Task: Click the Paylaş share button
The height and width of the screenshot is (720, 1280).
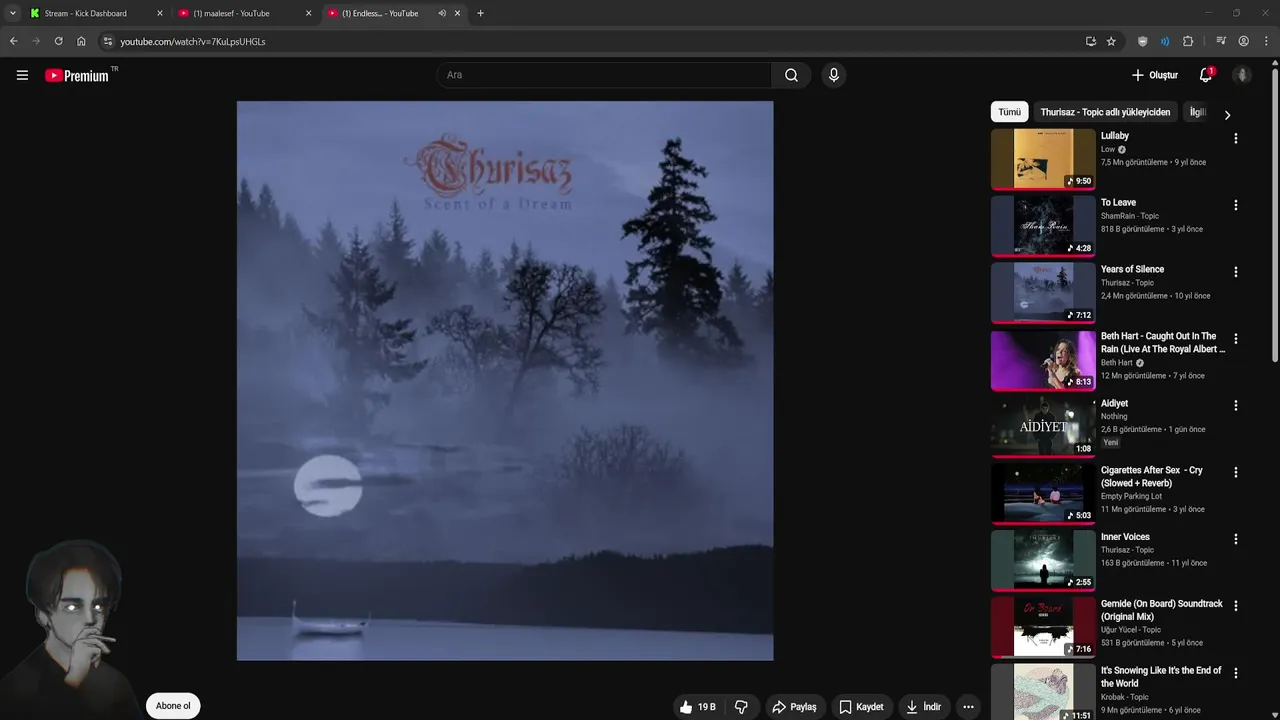Action: pos(795,707)
